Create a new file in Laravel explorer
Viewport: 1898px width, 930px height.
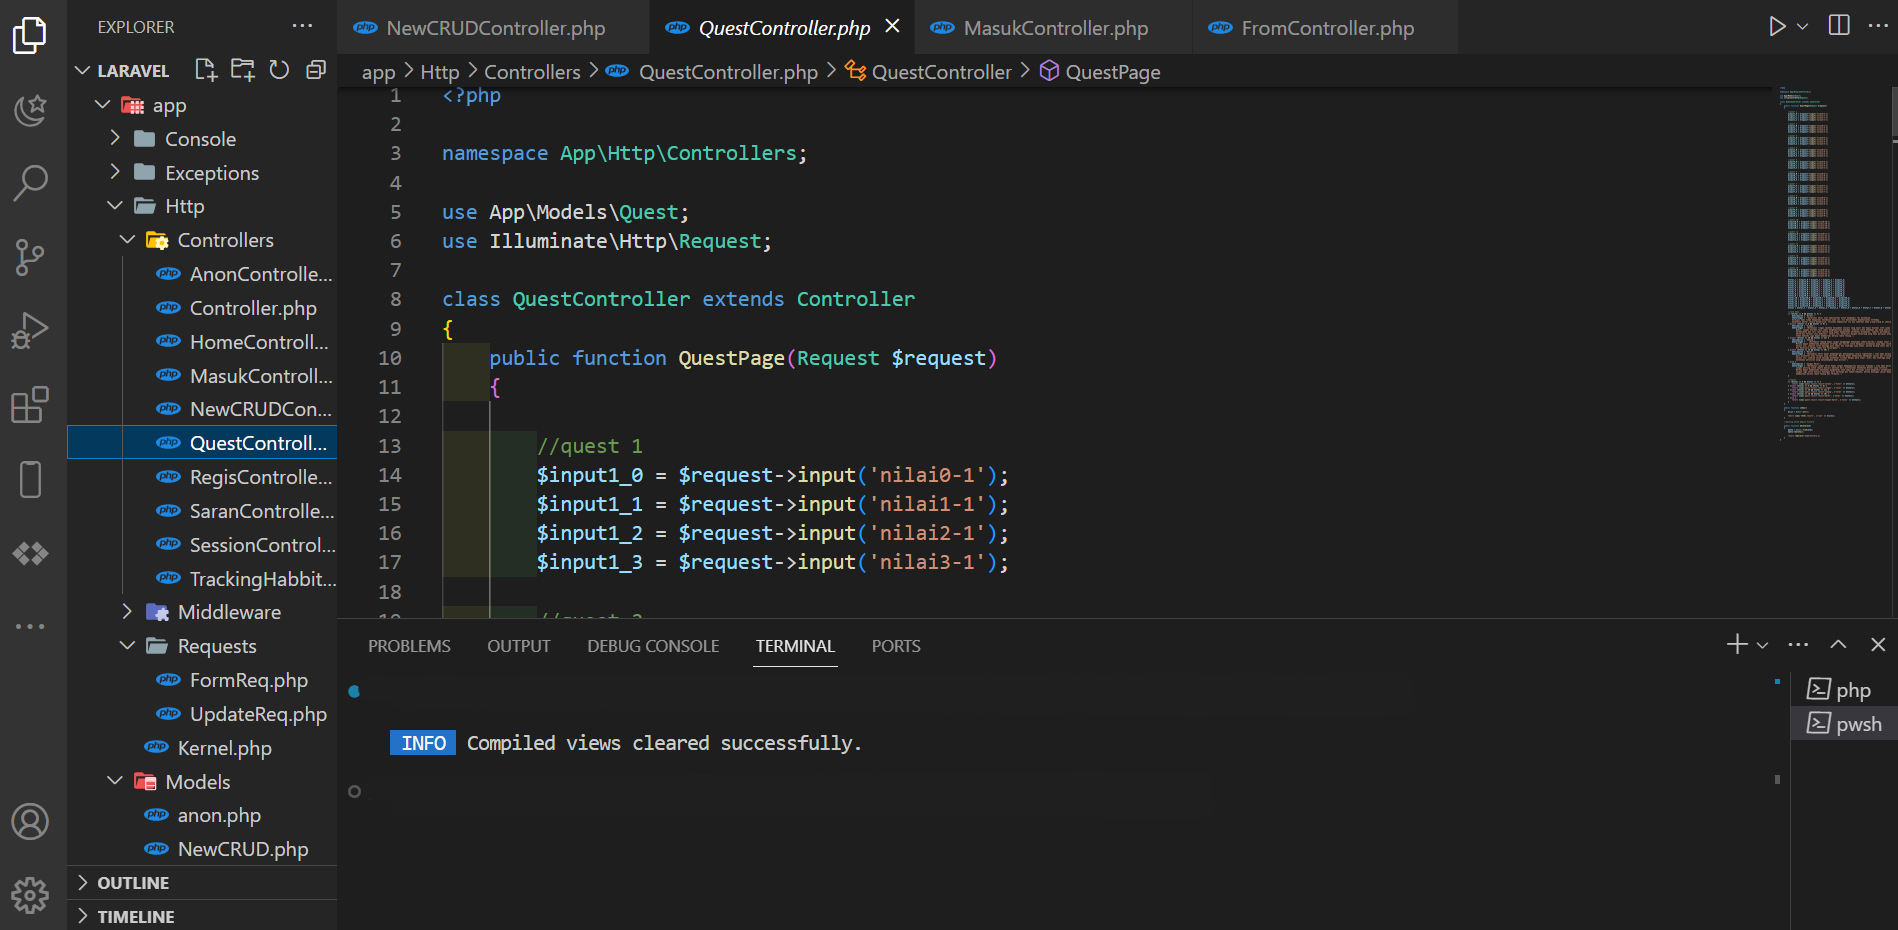click(x=206, y=69)
